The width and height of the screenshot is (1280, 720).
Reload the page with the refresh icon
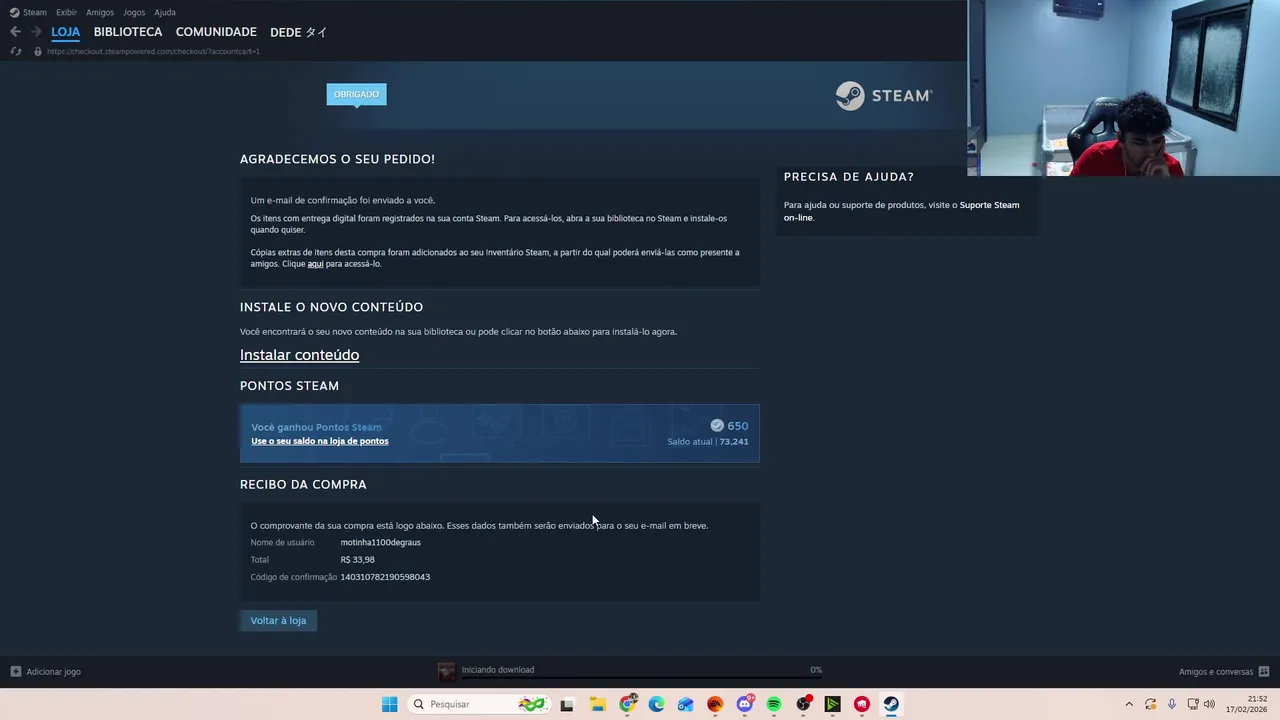click(x=16, y=51)
